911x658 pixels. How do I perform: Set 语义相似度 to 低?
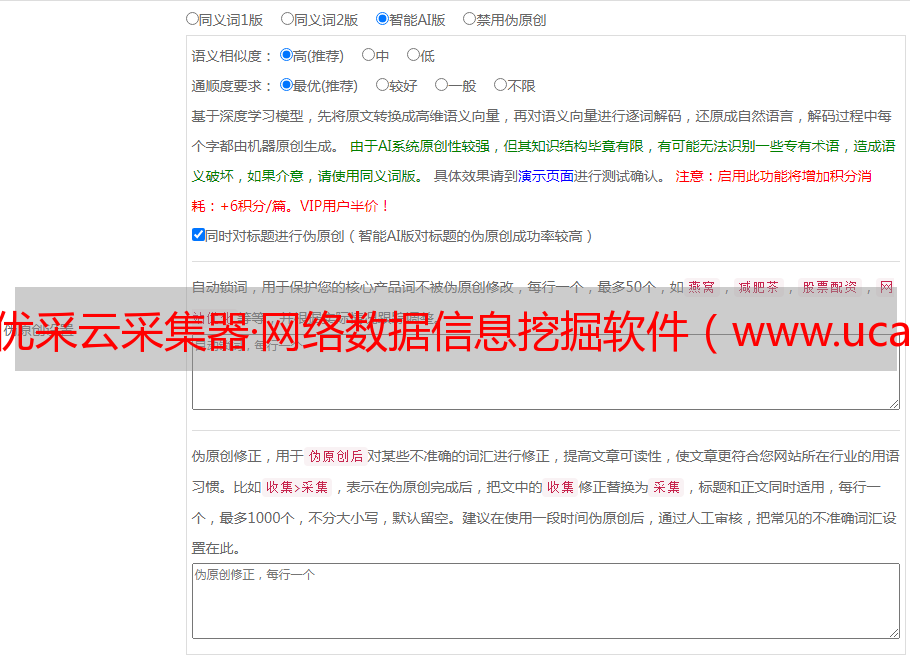click(x=413, y=55)
